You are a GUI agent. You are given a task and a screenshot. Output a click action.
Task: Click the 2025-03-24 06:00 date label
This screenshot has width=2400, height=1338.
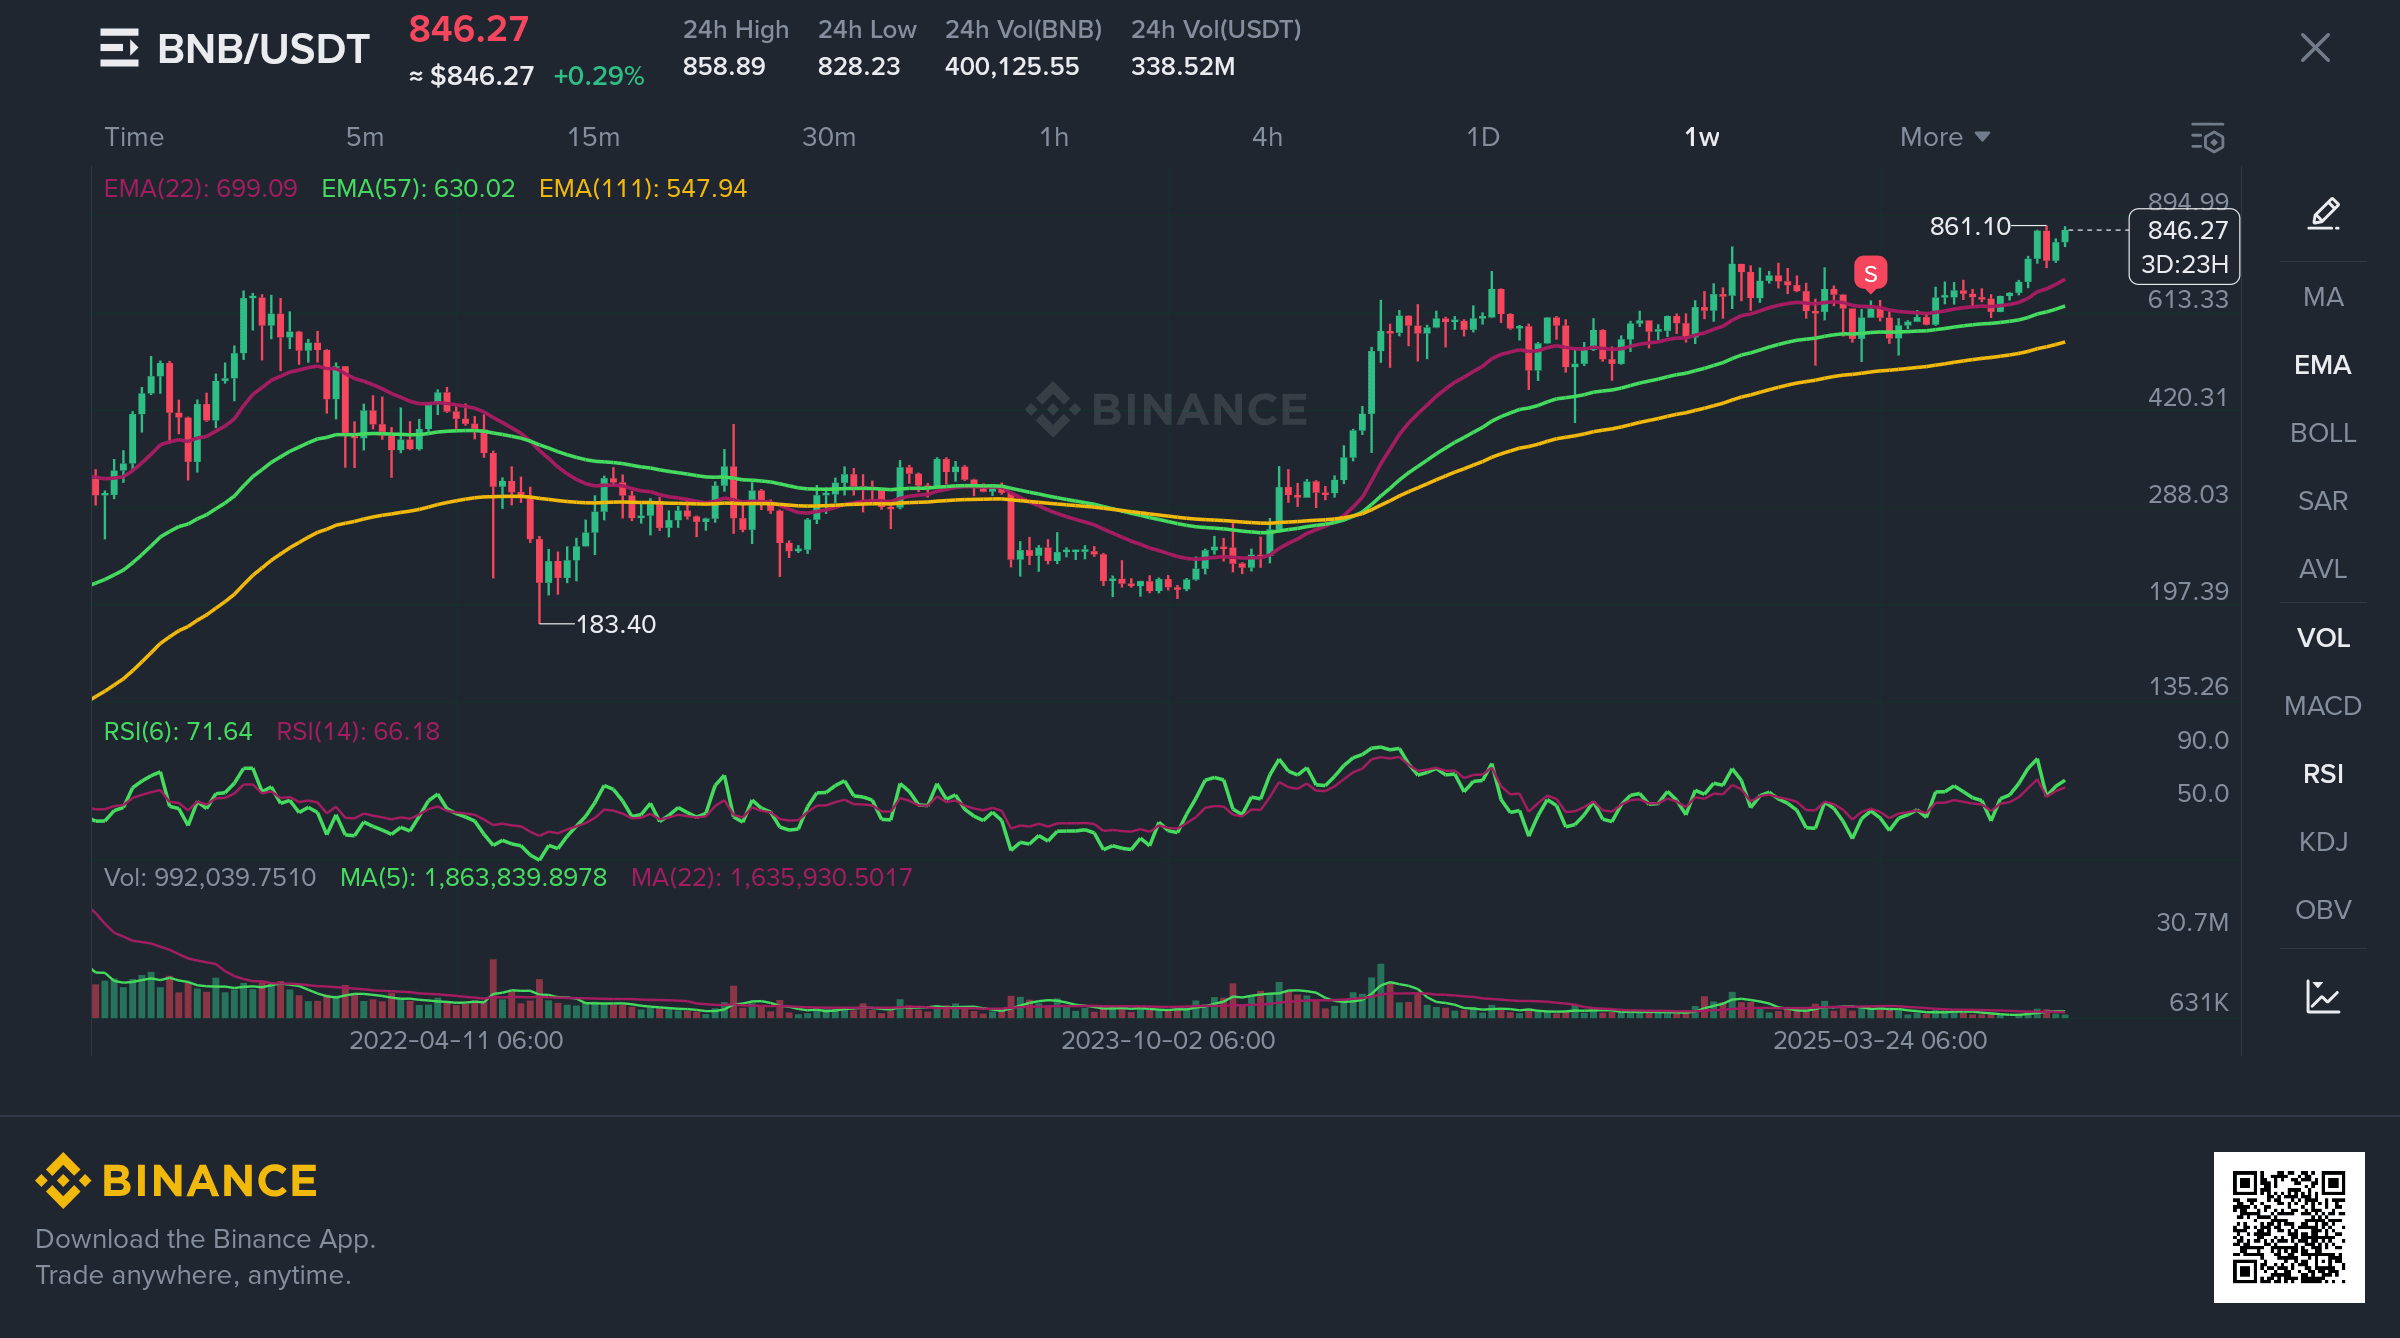pos(1880,1040)
